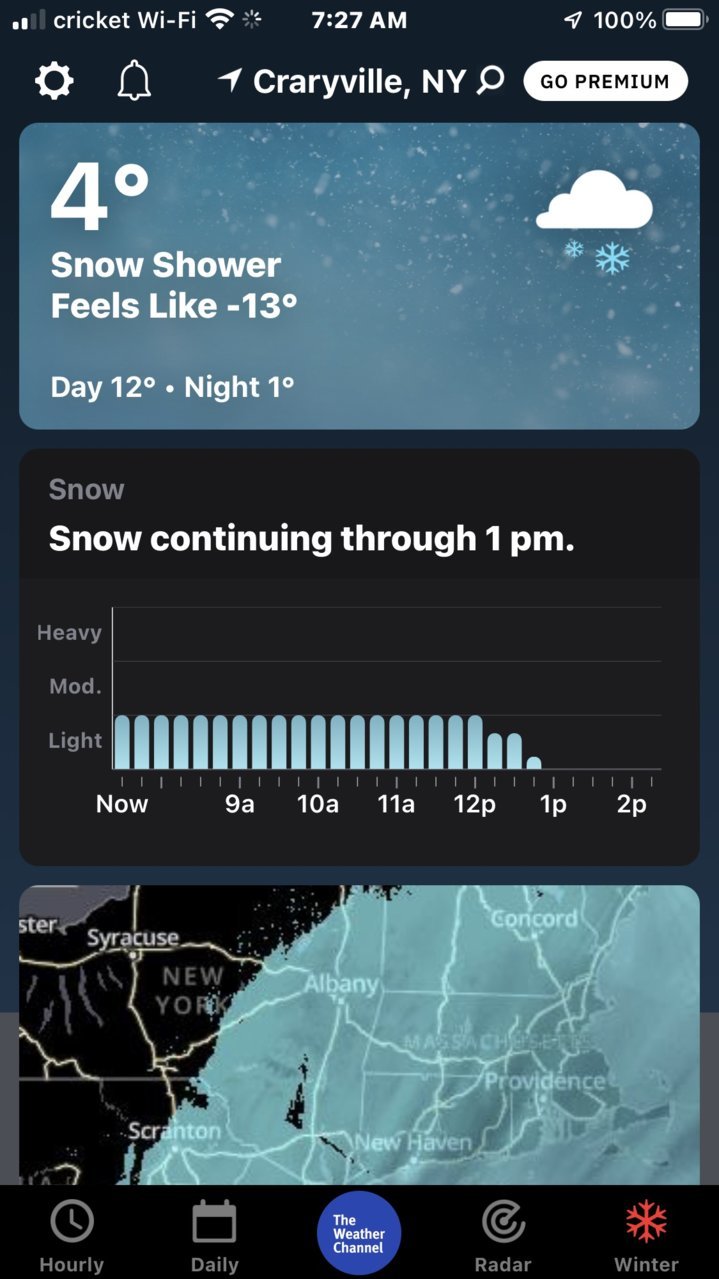Open location search magnifier icon
The height and width of the screenshot is (1279, 719).
point(490,80)
